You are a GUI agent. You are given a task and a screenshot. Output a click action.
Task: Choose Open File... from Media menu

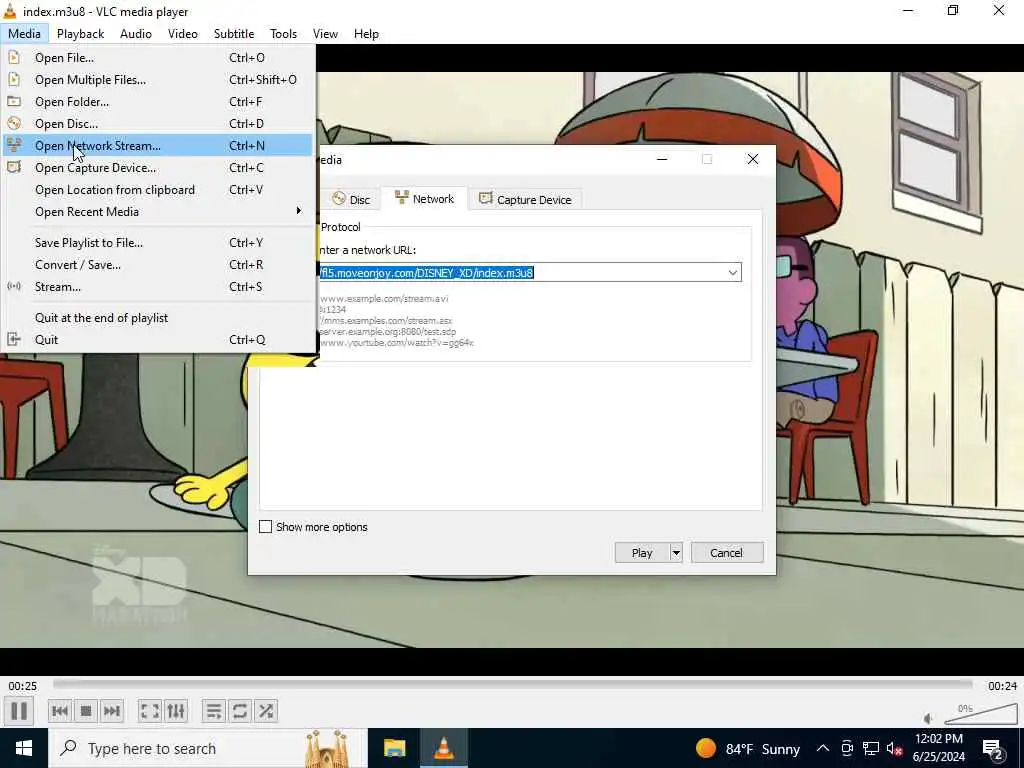(x=157, y=57)
